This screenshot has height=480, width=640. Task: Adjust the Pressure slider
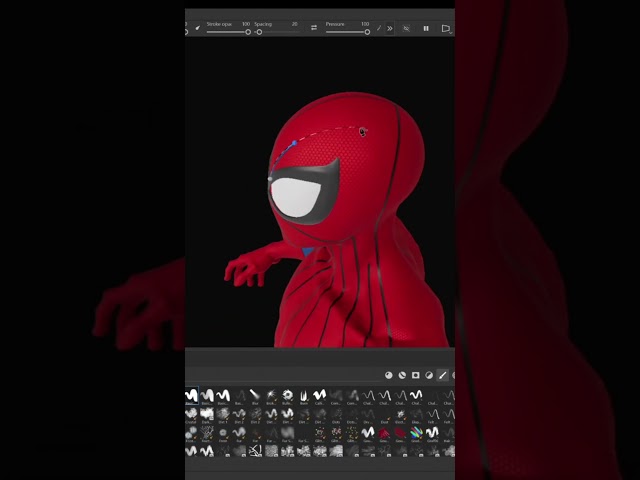tap(348, 32)
